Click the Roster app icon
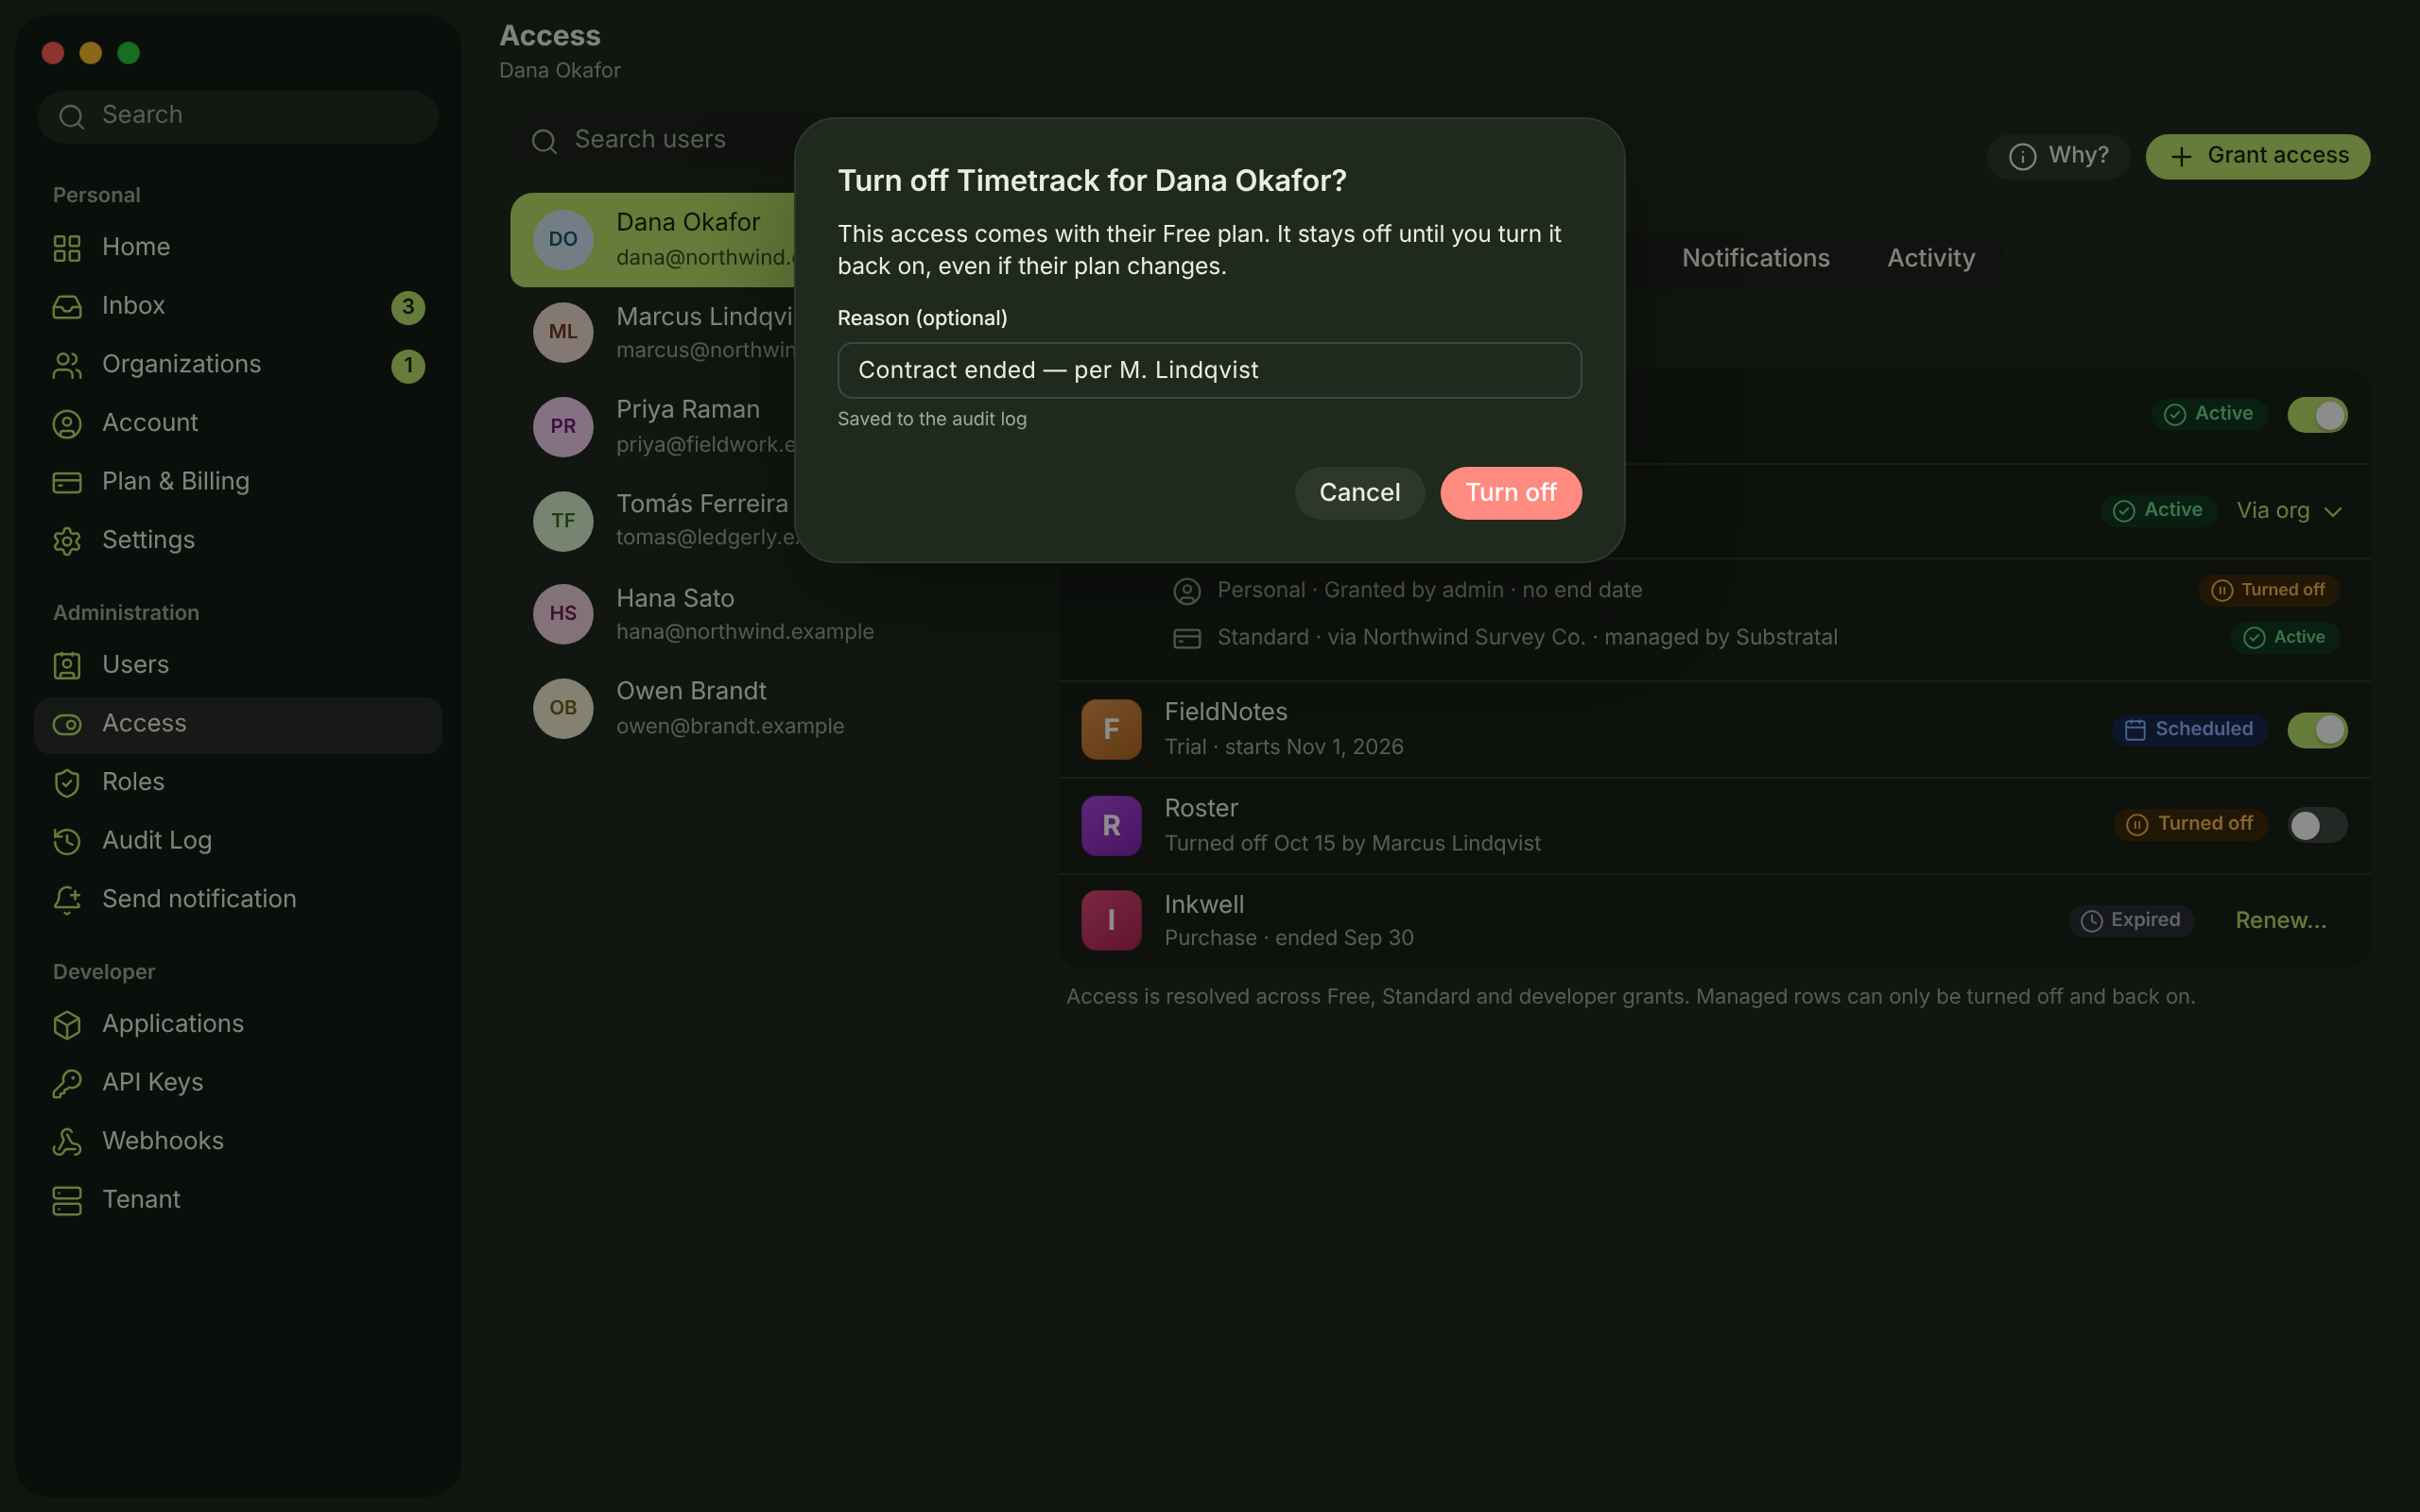Viewport: 2420px width, 1512px height. pos(1111,825)
